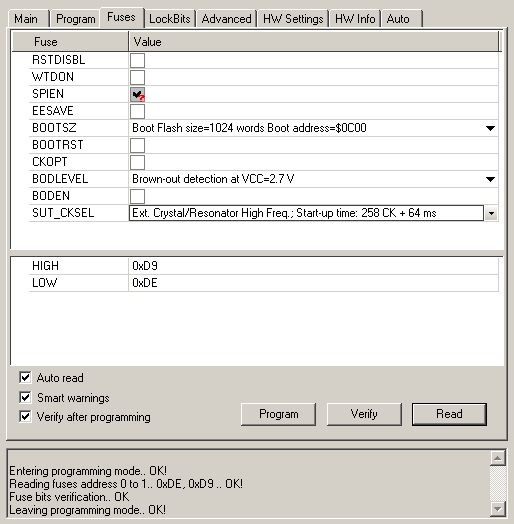The height and width of the screenshot is (524, 514).
Task: Click 'Entering programming mode.. OK!' log line
Action: point(88,471)
